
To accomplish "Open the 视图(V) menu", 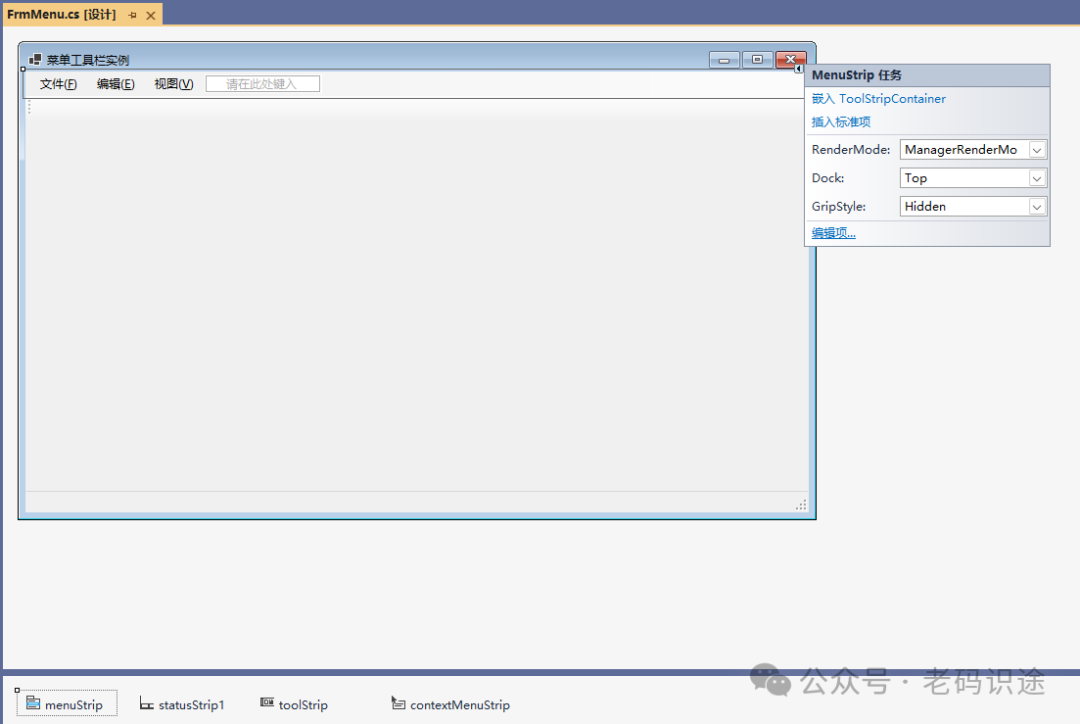I will (x=174, y=84).
